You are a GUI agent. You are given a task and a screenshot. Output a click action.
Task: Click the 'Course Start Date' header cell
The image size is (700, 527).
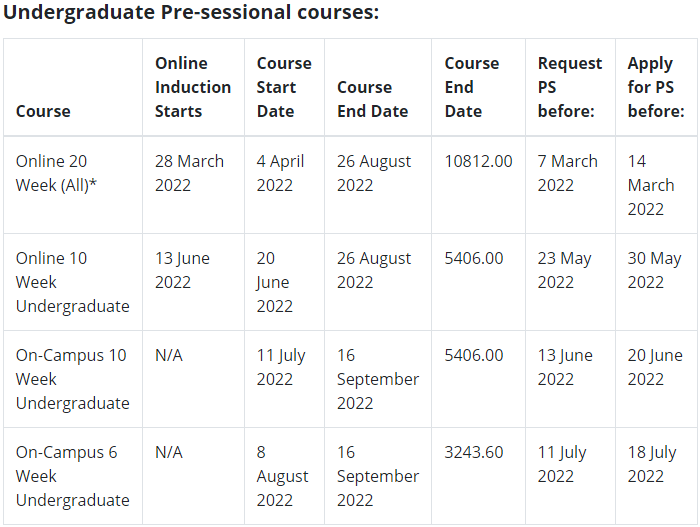pyautogui.click(x=284, y=87)
